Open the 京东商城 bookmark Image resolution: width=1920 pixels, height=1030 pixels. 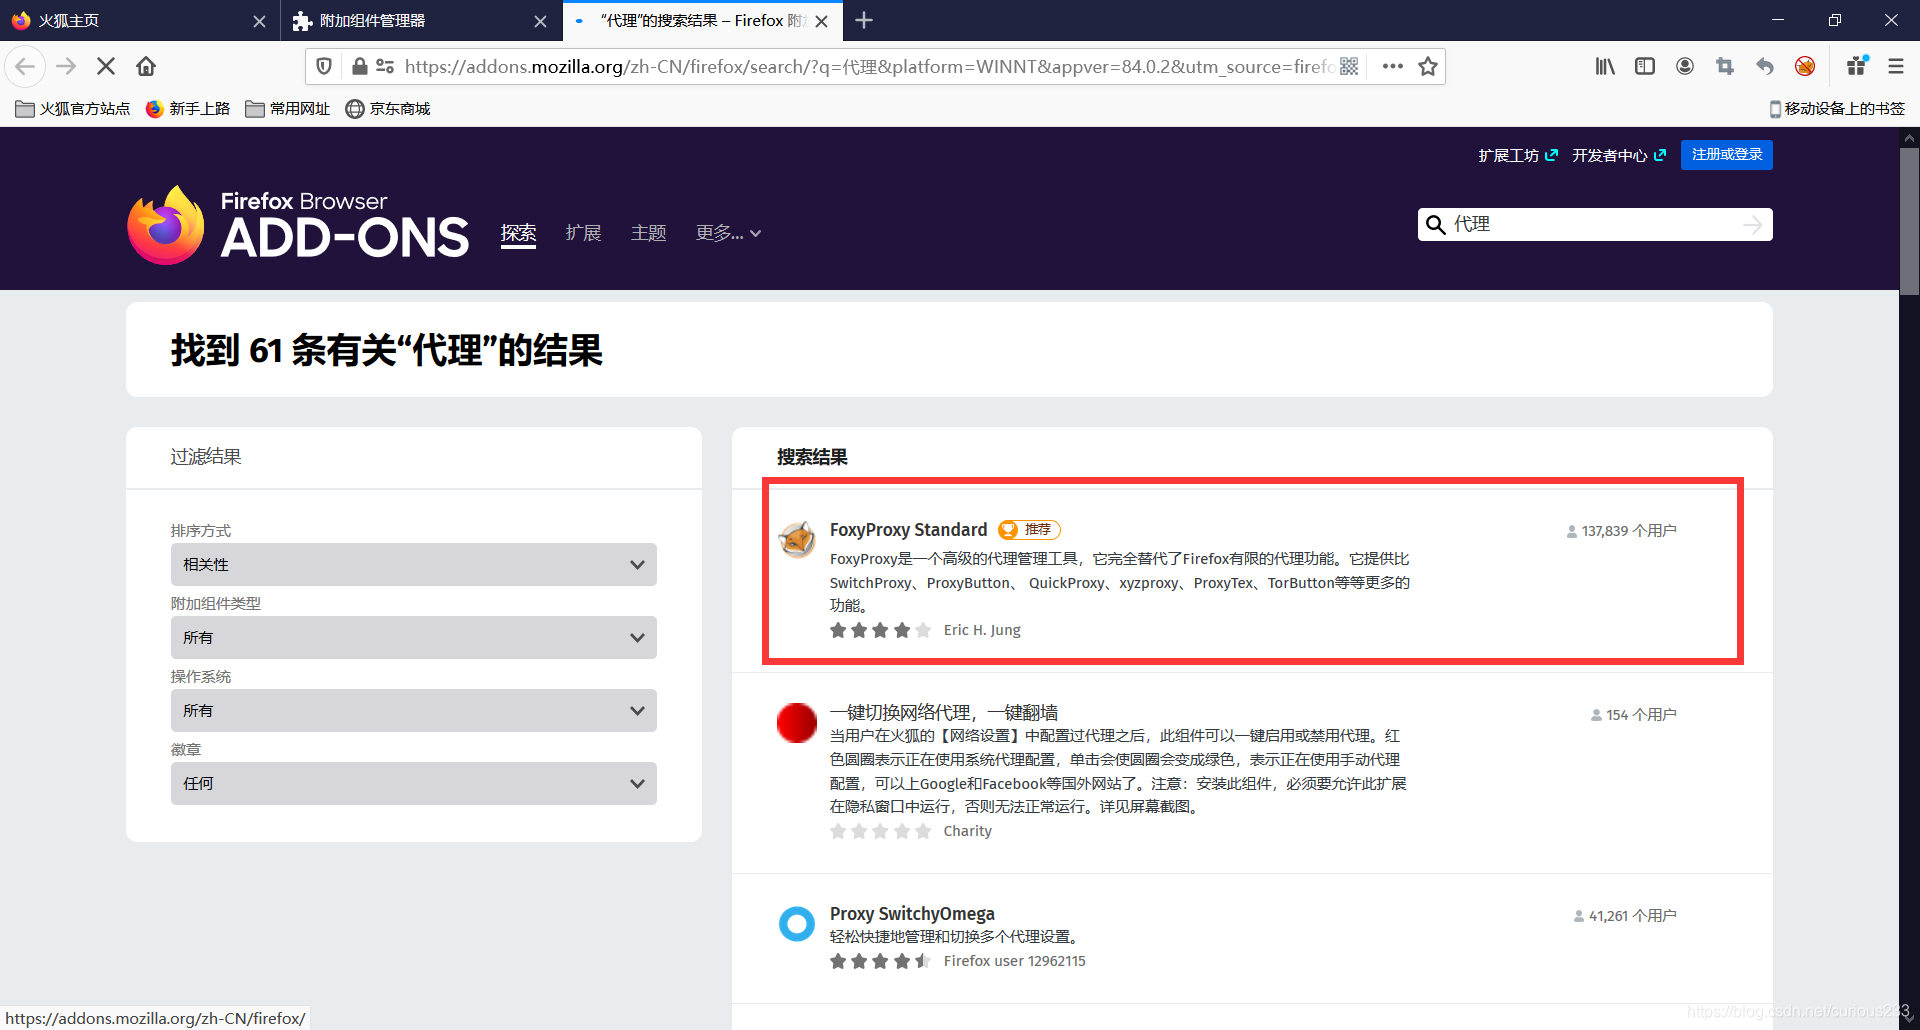(x=388, y=108)
